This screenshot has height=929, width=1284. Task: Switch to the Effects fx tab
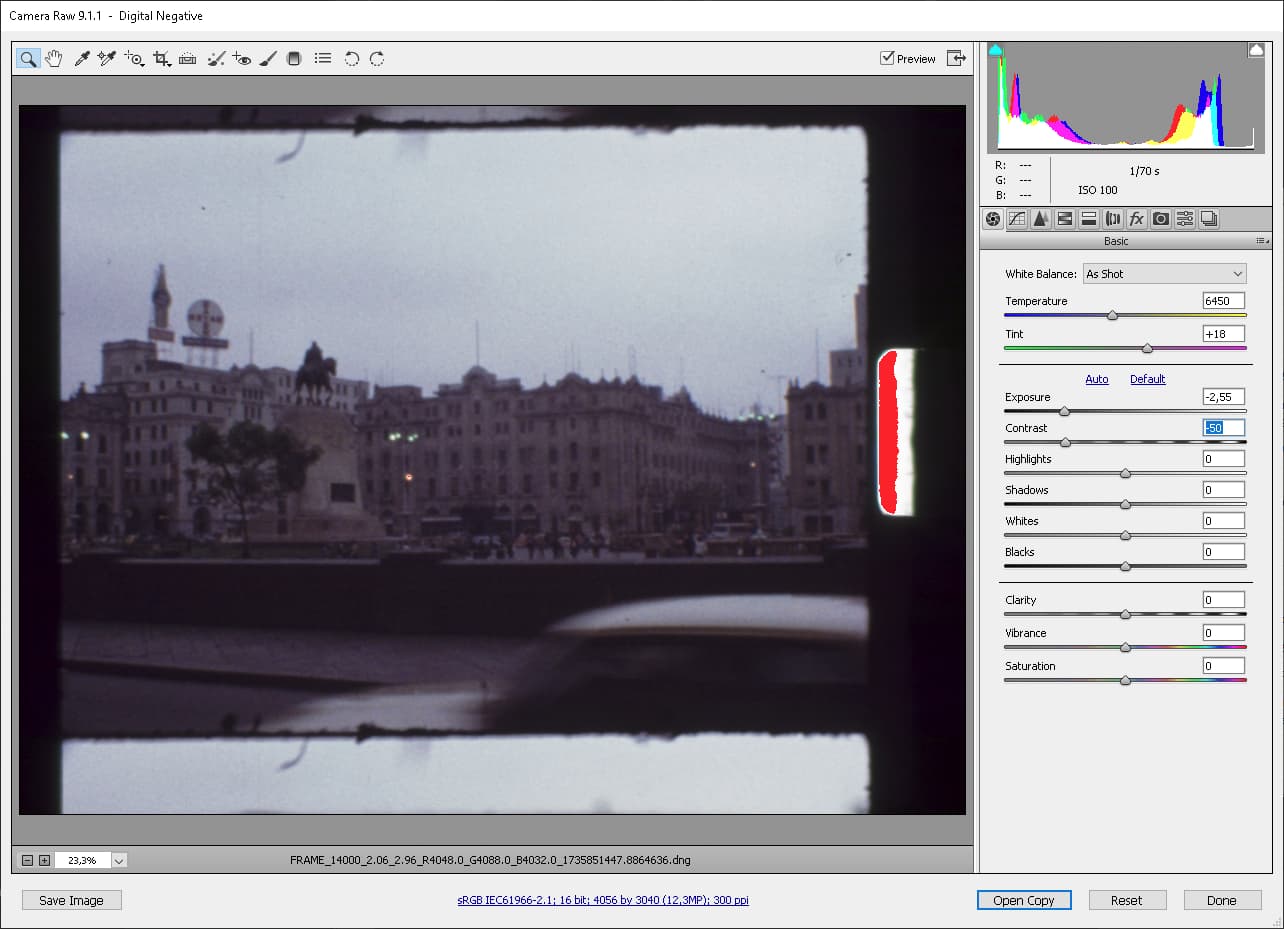(x=1137, y=219)
